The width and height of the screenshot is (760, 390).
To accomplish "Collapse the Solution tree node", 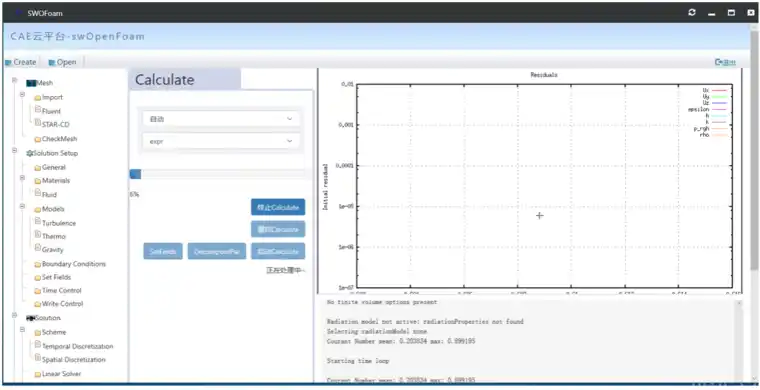I will pos(15,315).
